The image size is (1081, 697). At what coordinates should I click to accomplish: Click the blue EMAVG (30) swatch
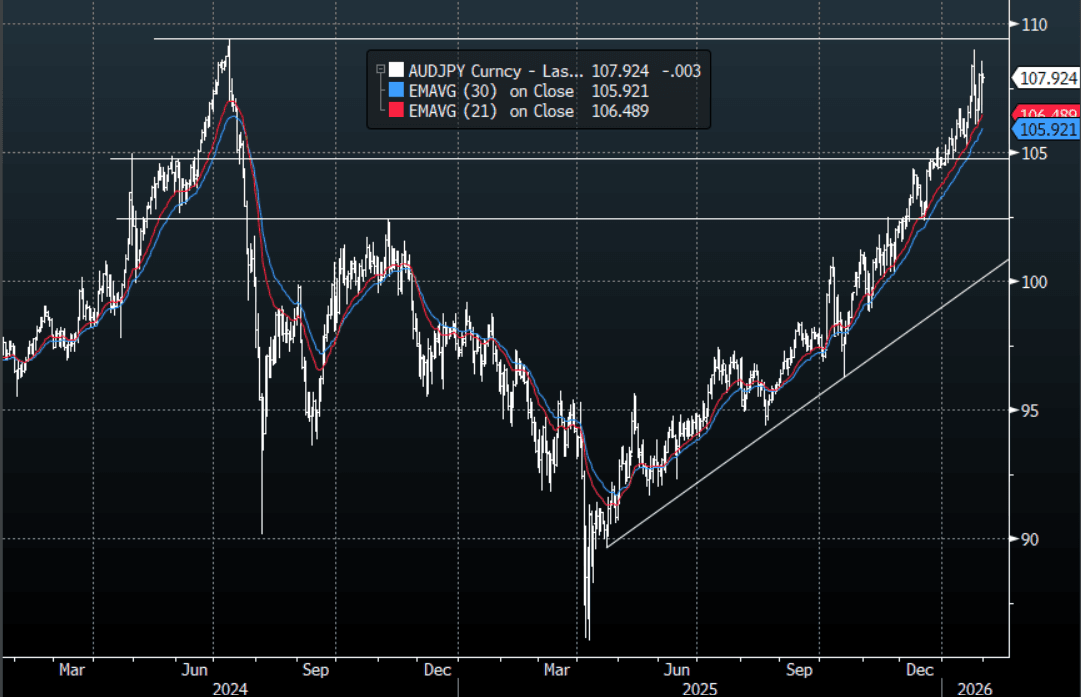397,91
